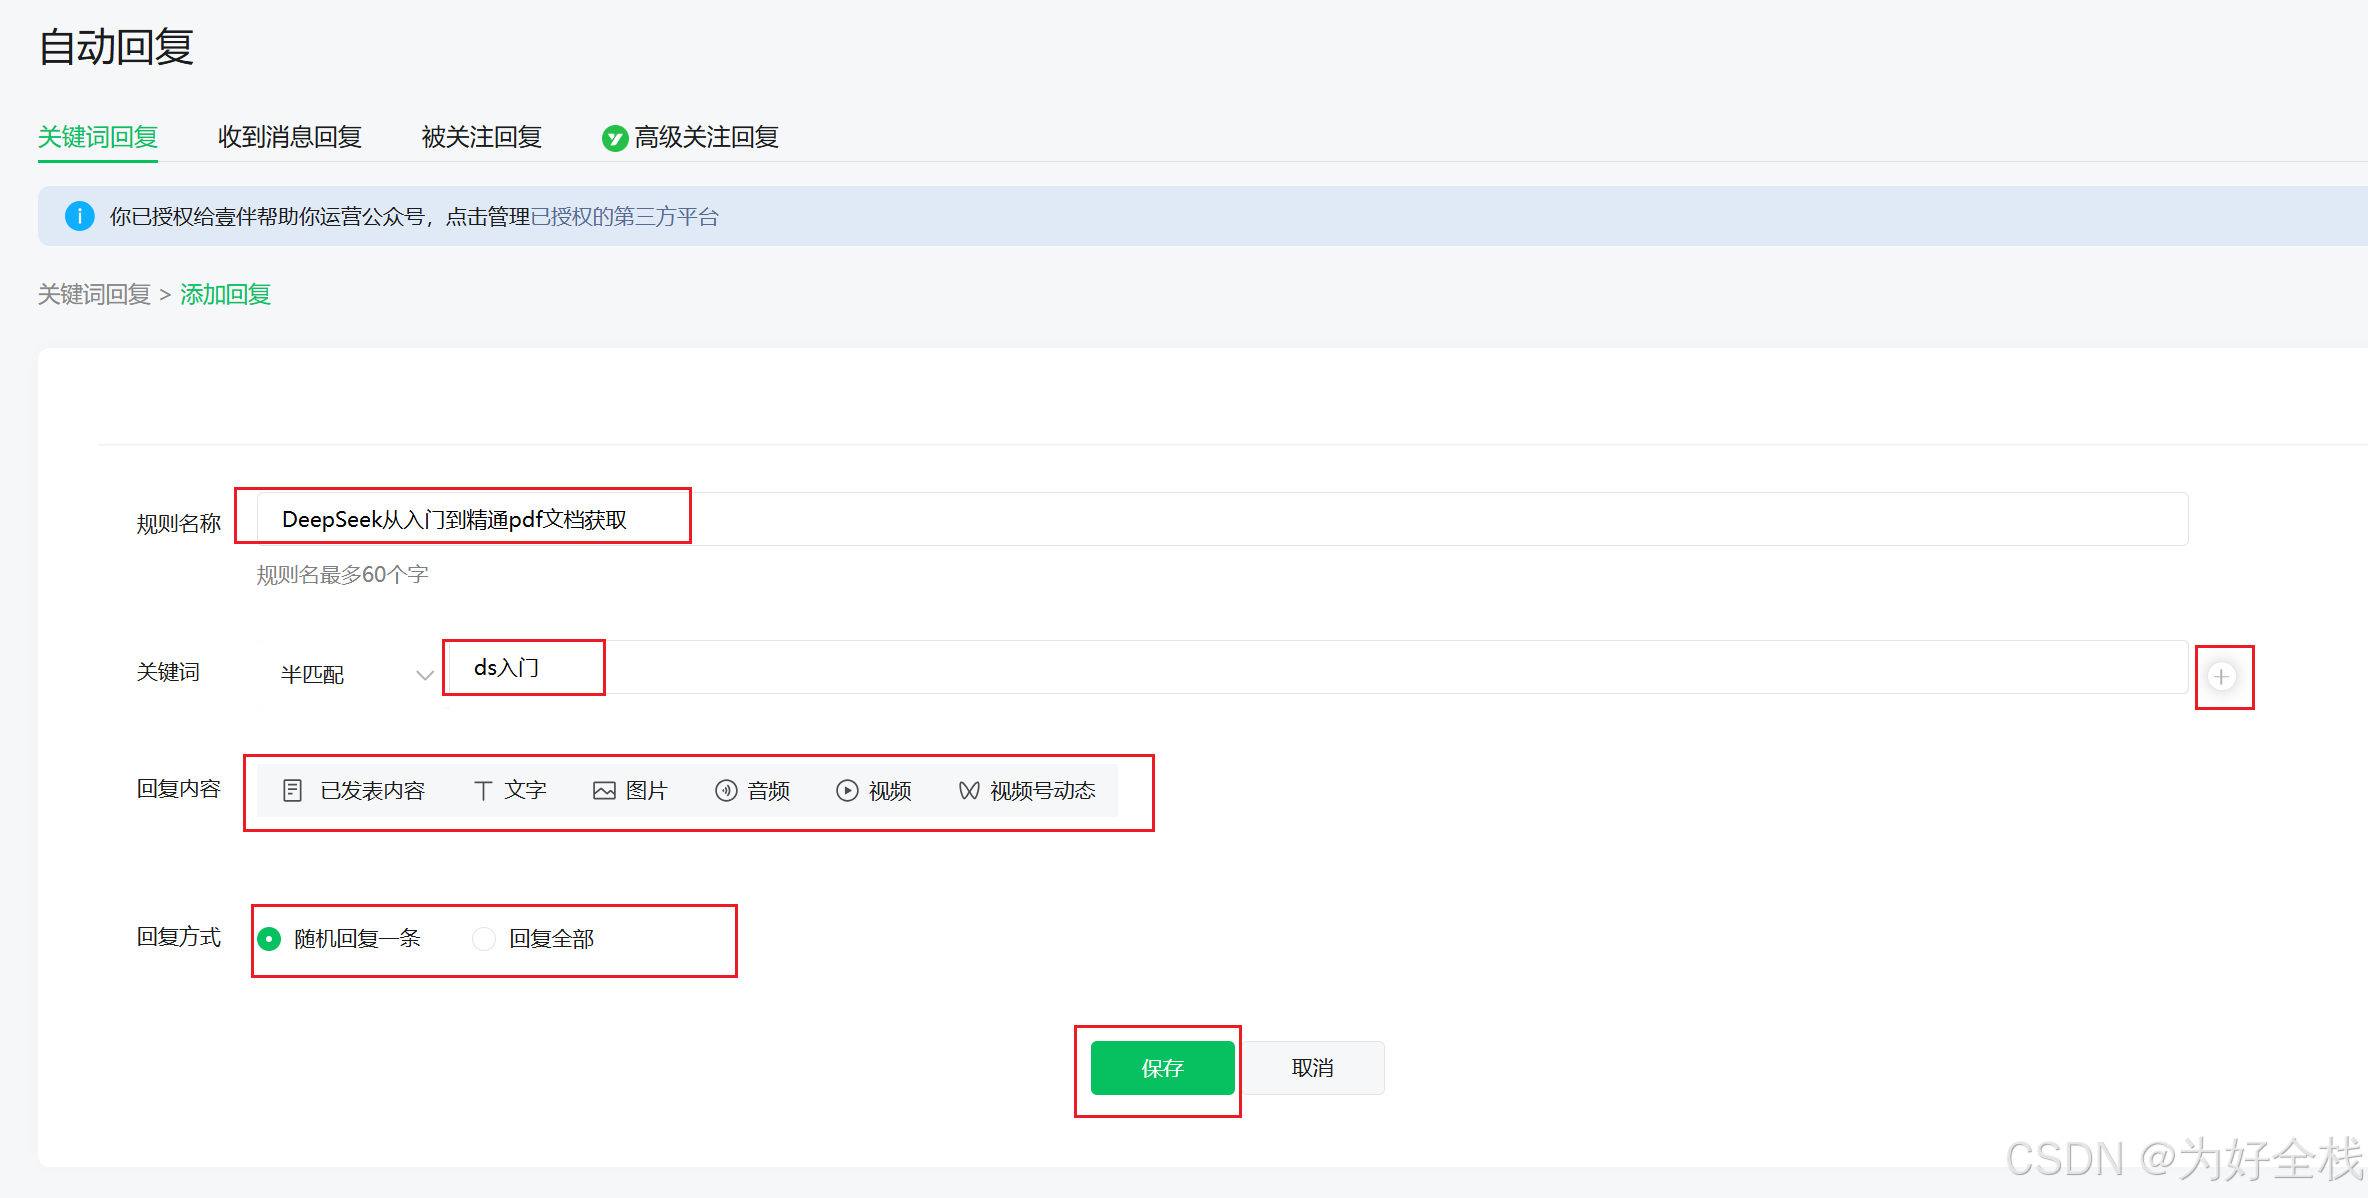Open the 已授权的第三方平台 link
Image resolution: width=2368 pixels, height=1198 pixels.
point(624,217)
